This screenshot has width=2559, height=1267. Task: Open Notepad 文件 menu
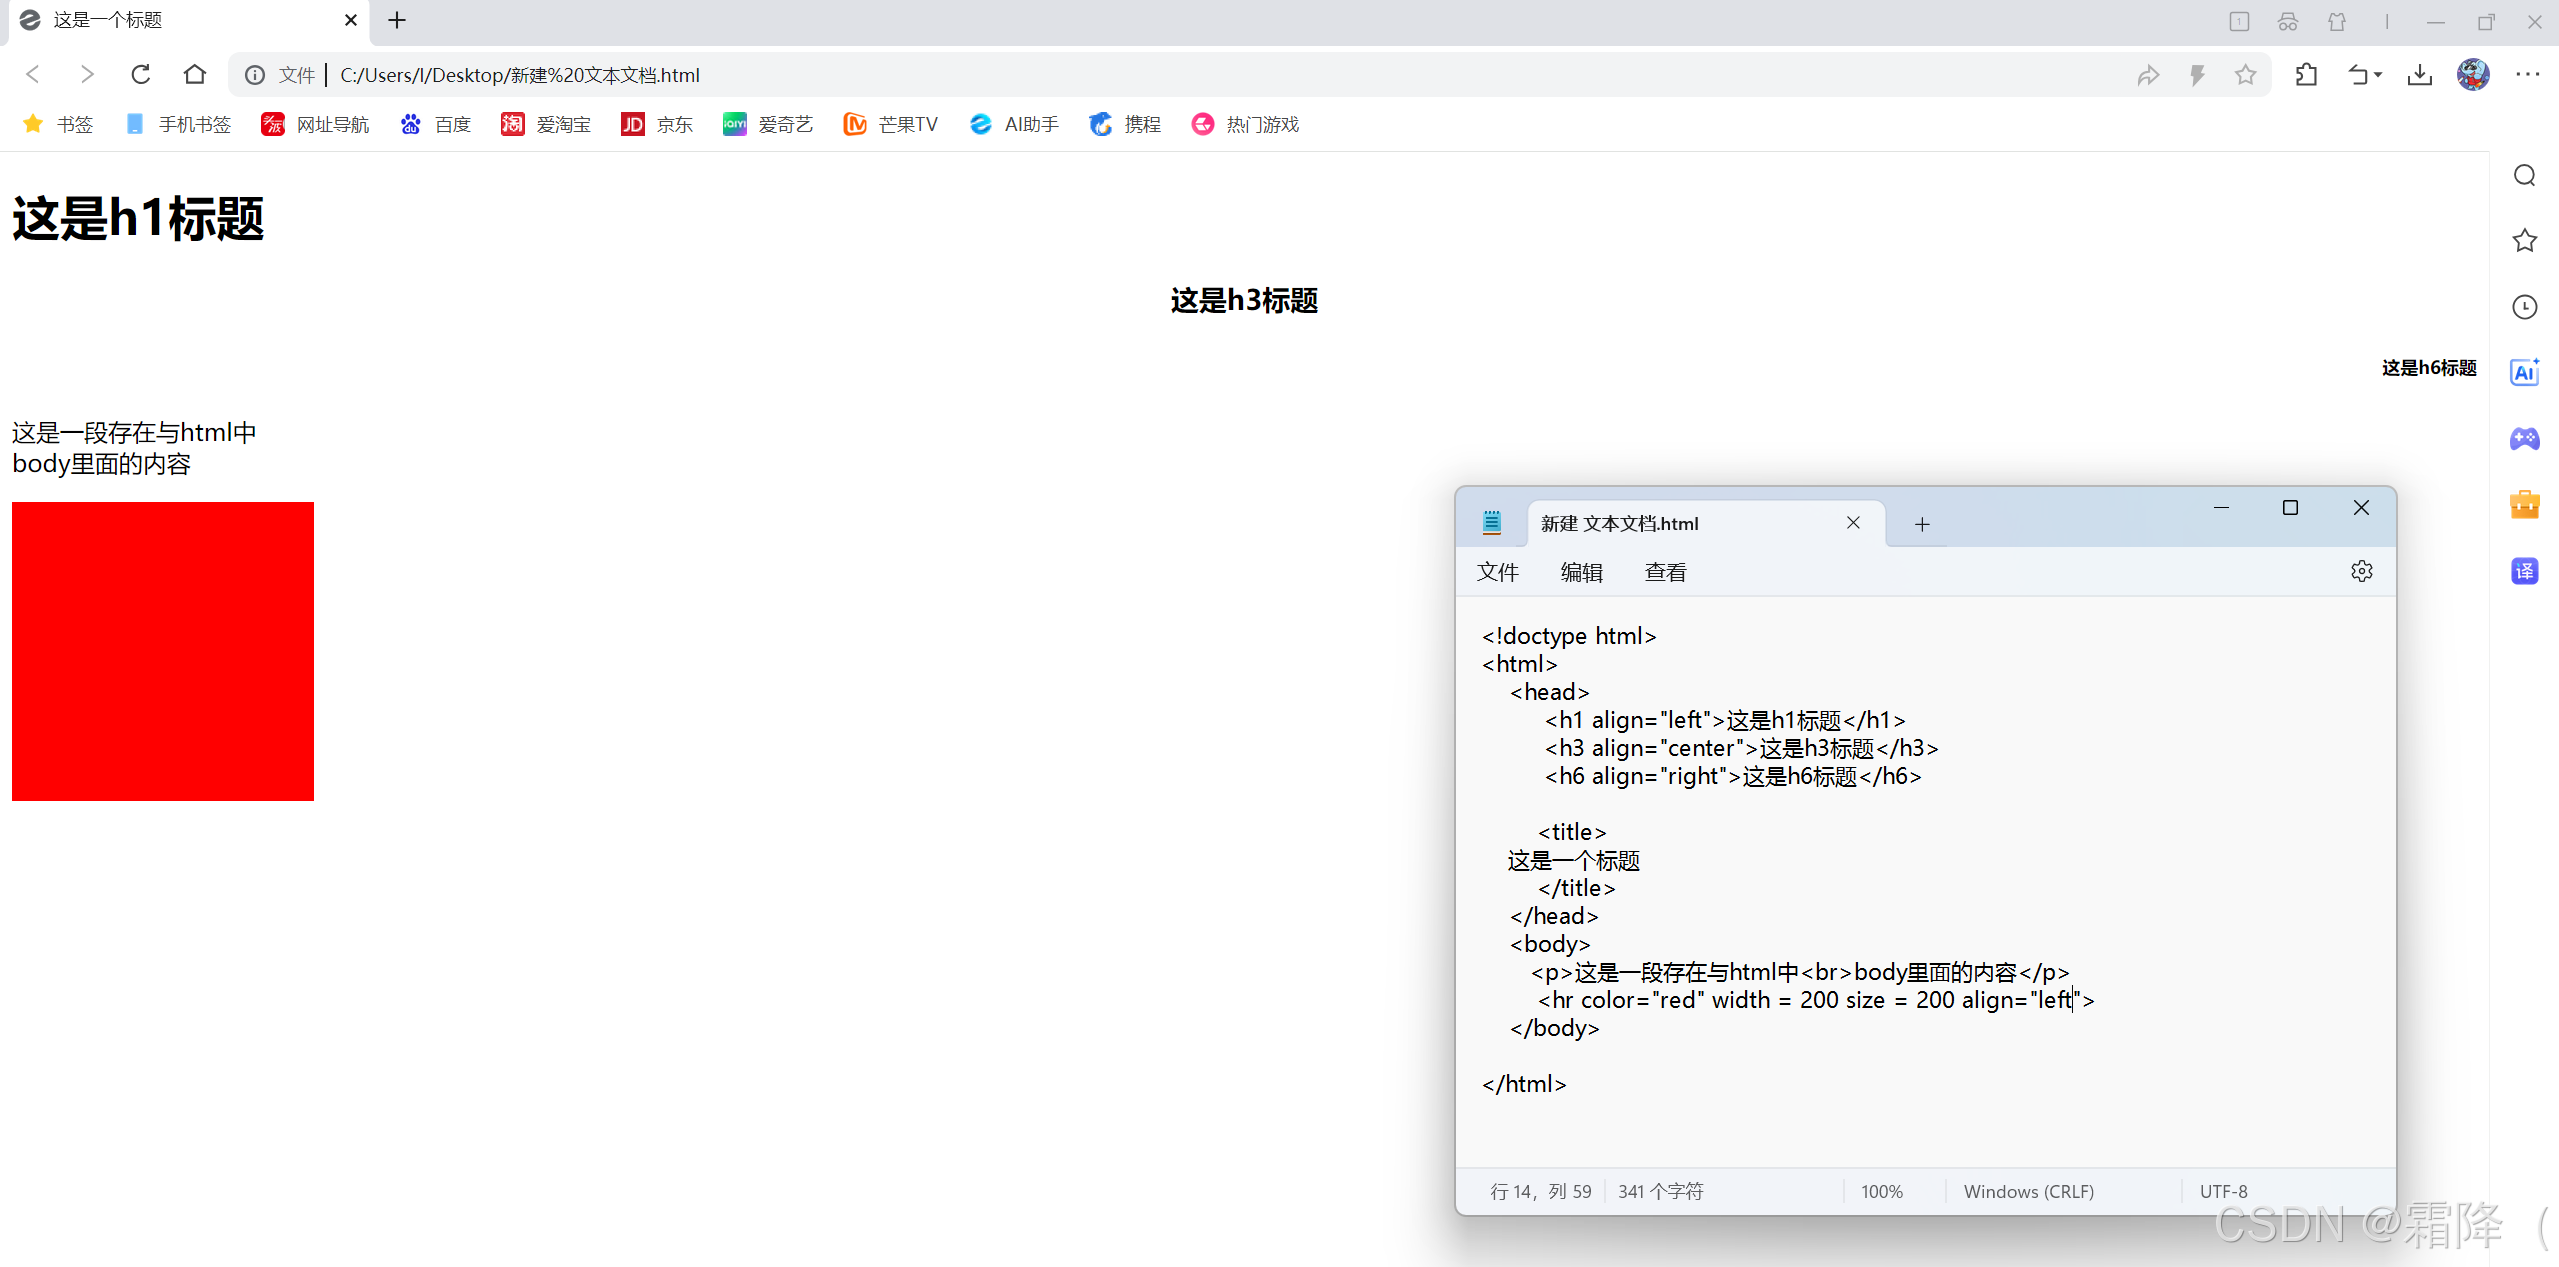(1497, 572)
